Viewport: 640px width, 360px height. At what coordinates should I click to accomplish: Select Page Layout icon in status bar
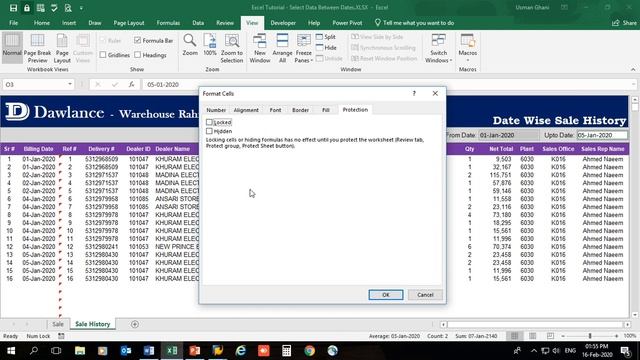[532, 336]
